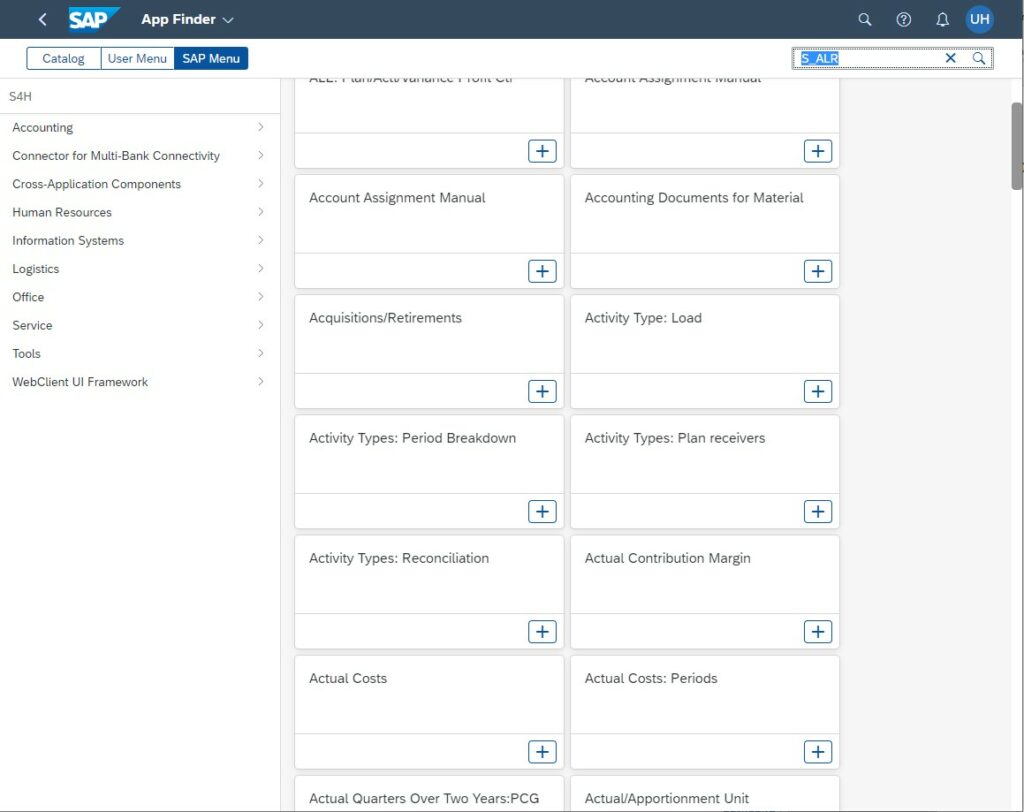Expand the Accounting menu node
This screenshot has width=1024, height=812.
point(260,127)
